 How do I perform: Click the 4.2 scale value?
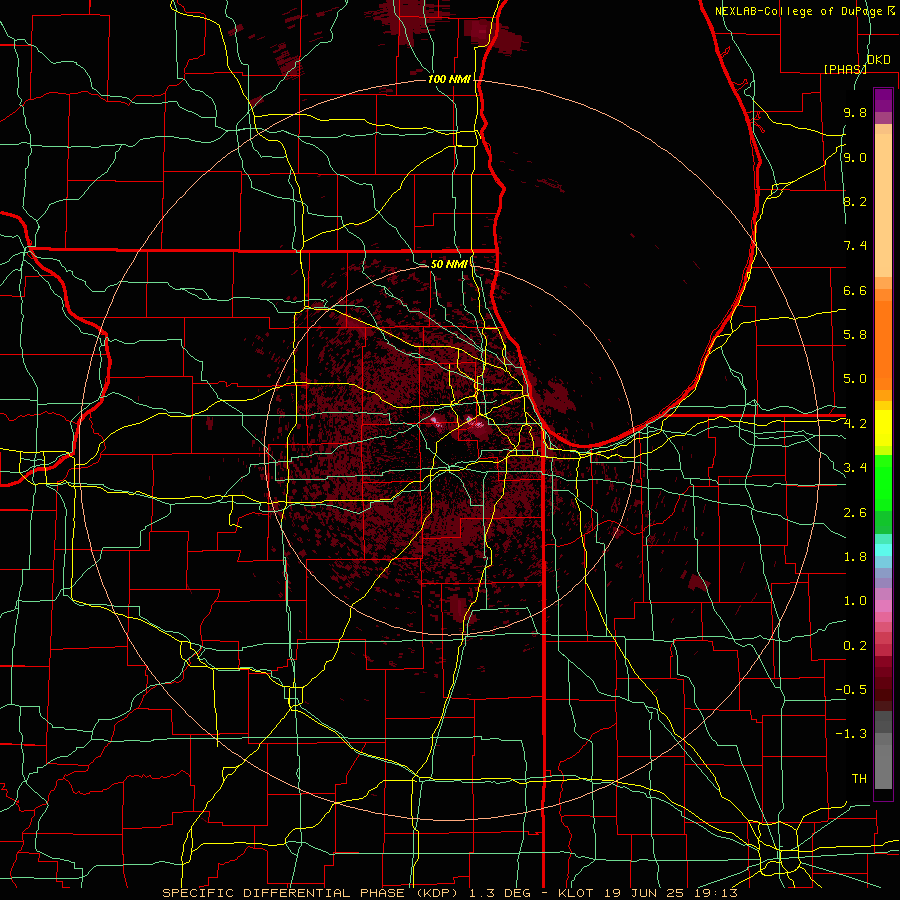[x=855, y=424]
